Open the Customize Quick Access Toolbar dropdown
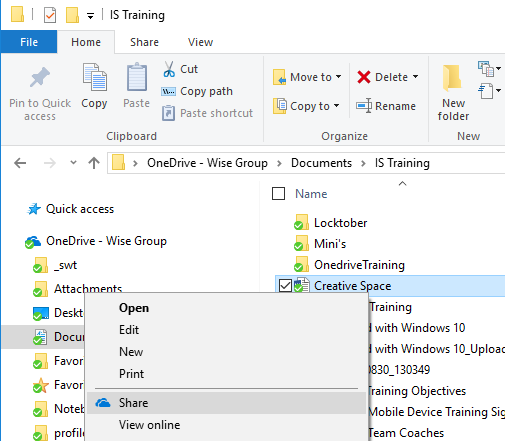505x441 pixels. pos(90,16)
